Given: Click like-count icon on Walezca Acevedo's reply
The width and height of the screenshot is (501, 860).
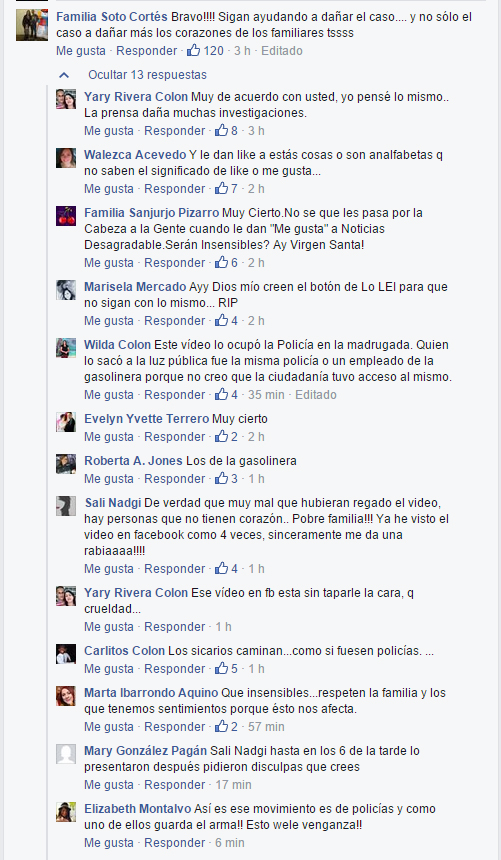Looking at the screenshot, I should [221, 188].
